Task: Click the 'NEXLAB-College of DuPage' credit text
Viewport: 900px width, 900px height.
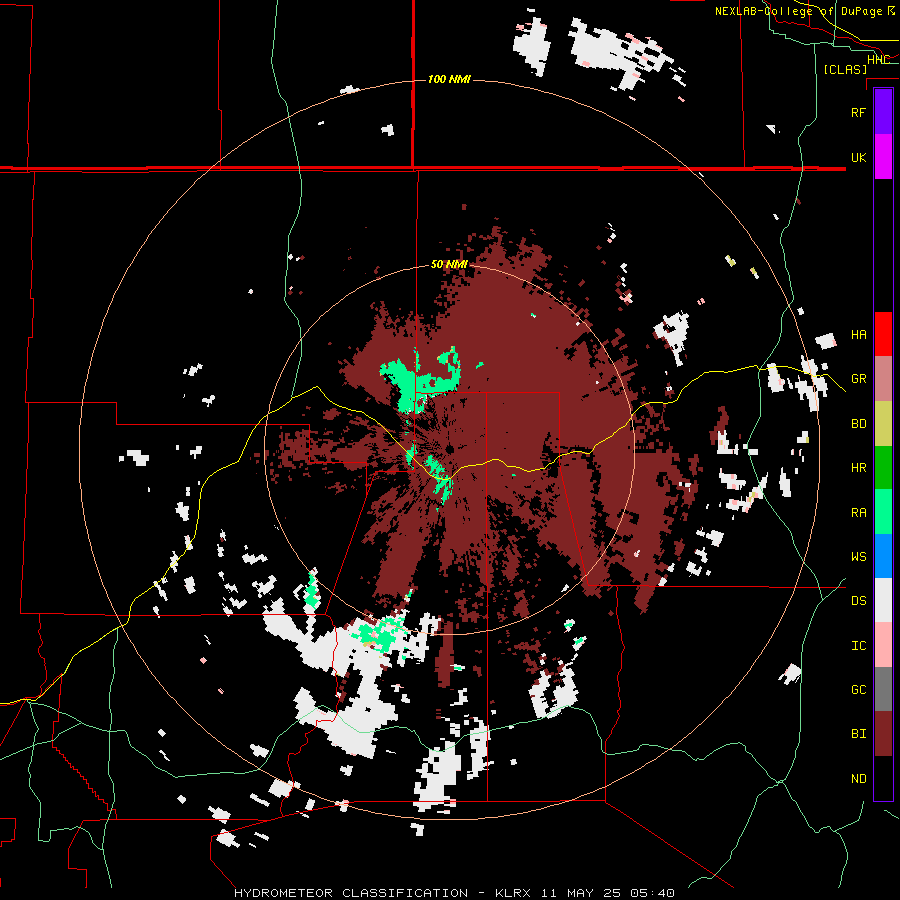Action: (798, 11)
